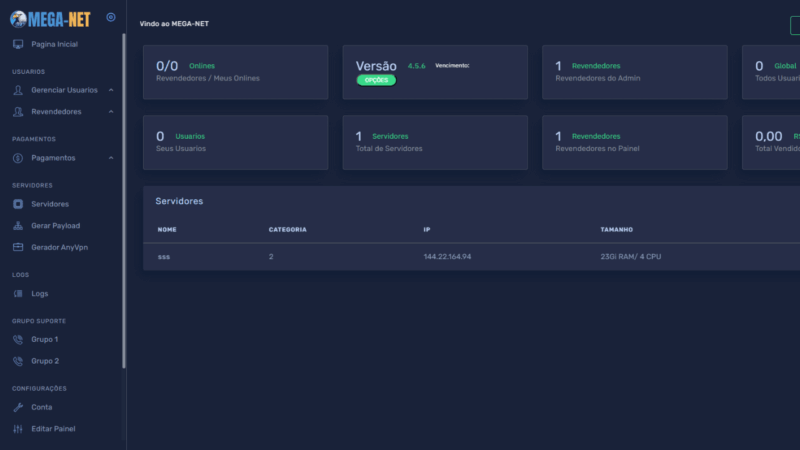
Task: Click the Revendedores person icon in sidebar
Action: [x=18, y=112]
